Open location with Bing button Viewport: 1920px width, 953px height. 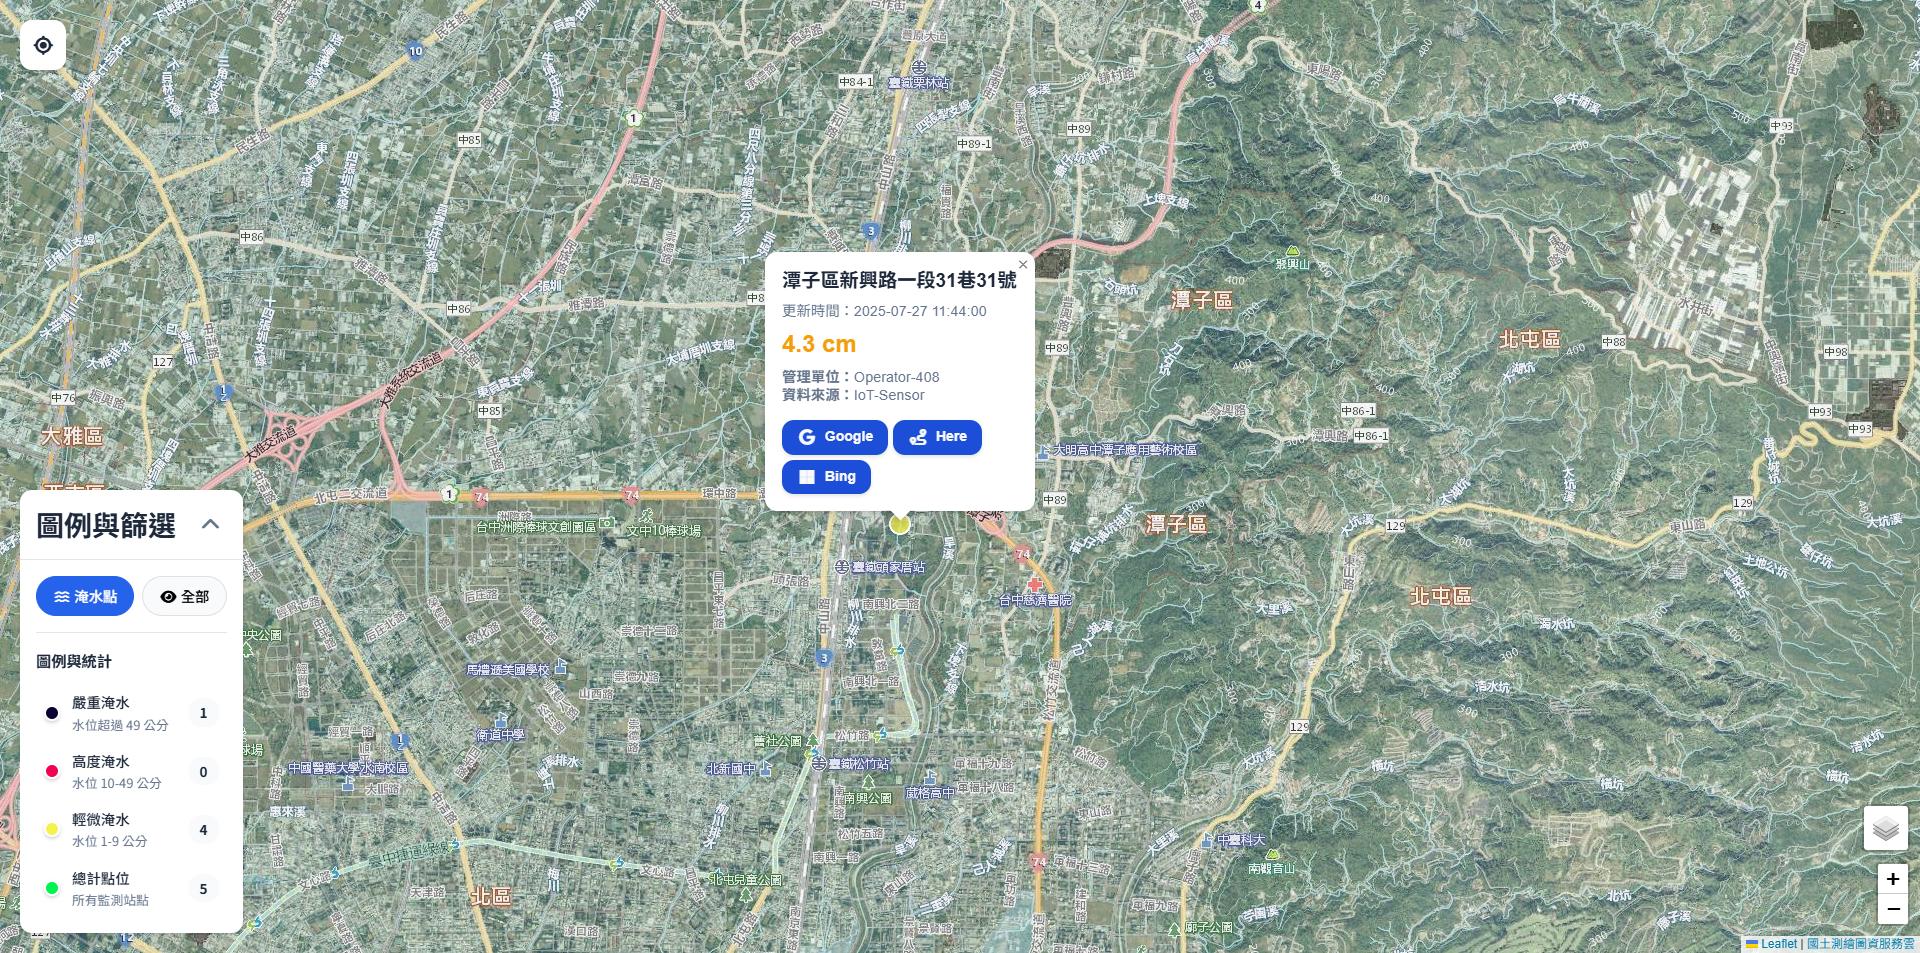[x=826, y=477]
